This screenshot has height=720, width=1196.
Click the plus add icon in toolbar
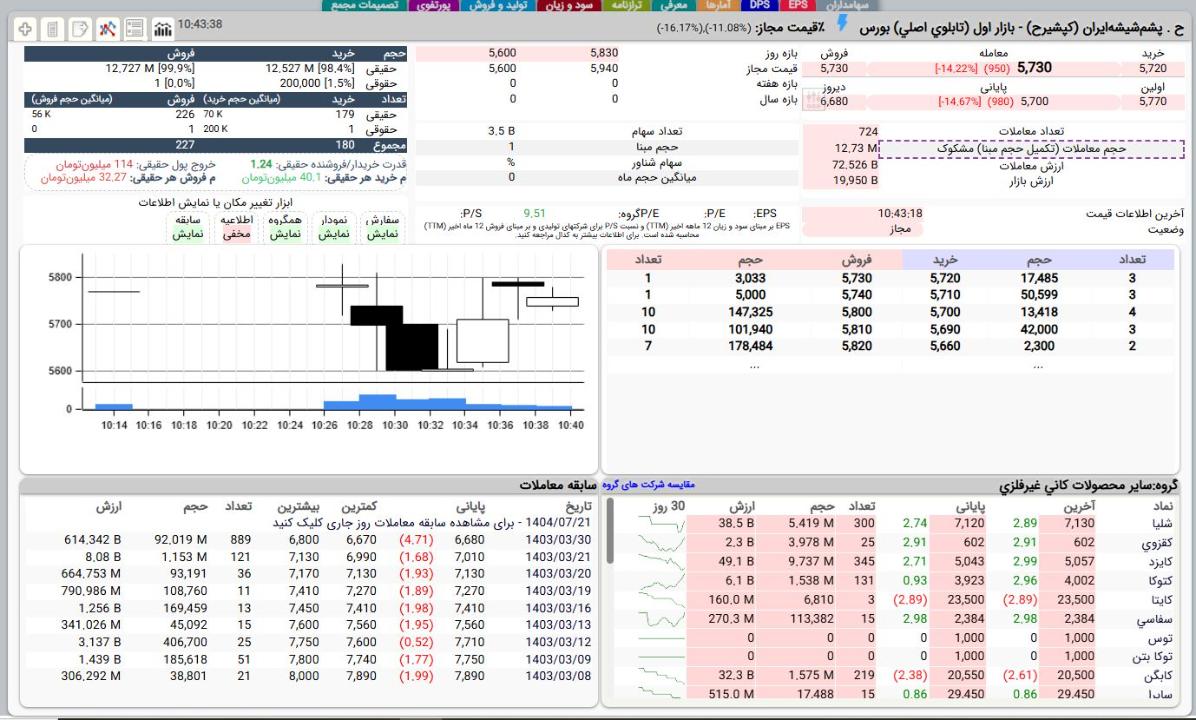click(24, 29)
